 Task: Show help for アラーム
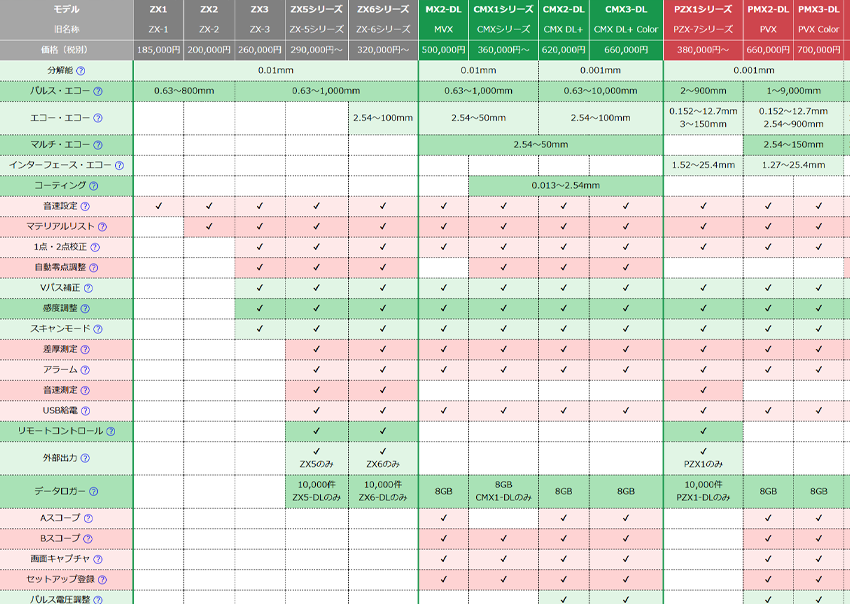click(x=85, y=370)
